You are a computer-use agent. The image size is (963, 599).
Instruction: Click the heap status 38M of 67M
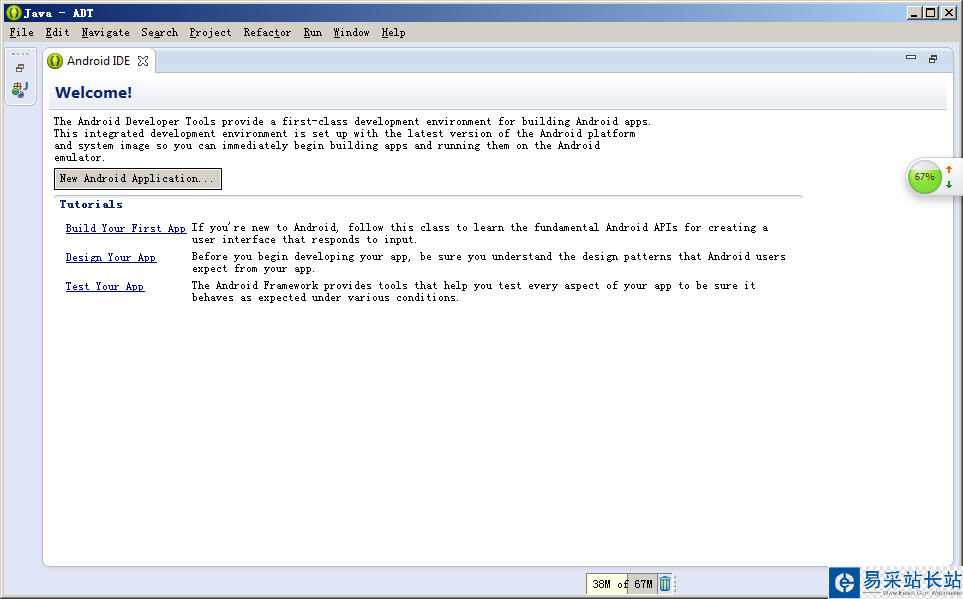622,584
